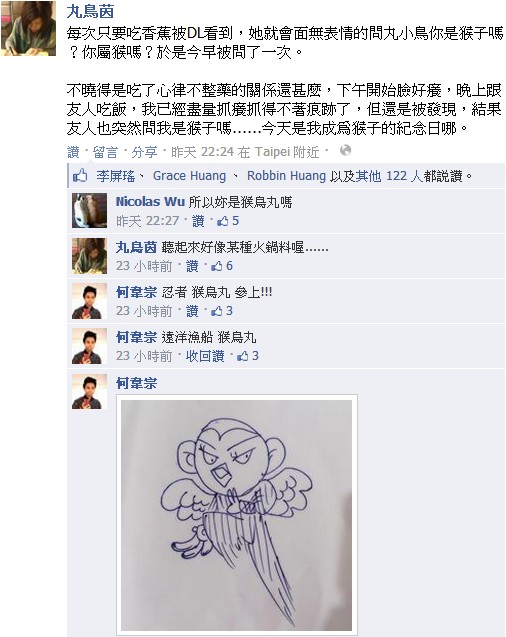
Task: Open like count 6 on 聽起來好像 comment
Action: coord(222,266)
